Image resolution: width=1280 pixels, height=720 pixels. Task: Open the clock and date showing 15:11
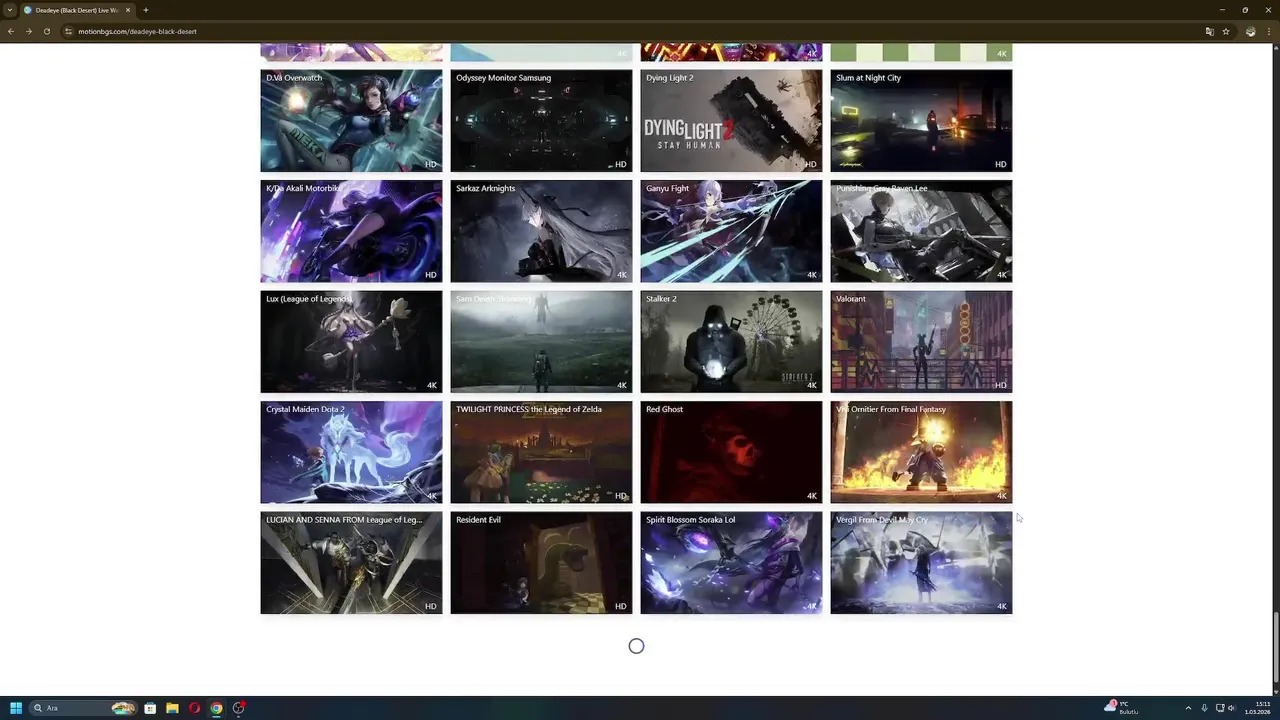click(1258, 708)
